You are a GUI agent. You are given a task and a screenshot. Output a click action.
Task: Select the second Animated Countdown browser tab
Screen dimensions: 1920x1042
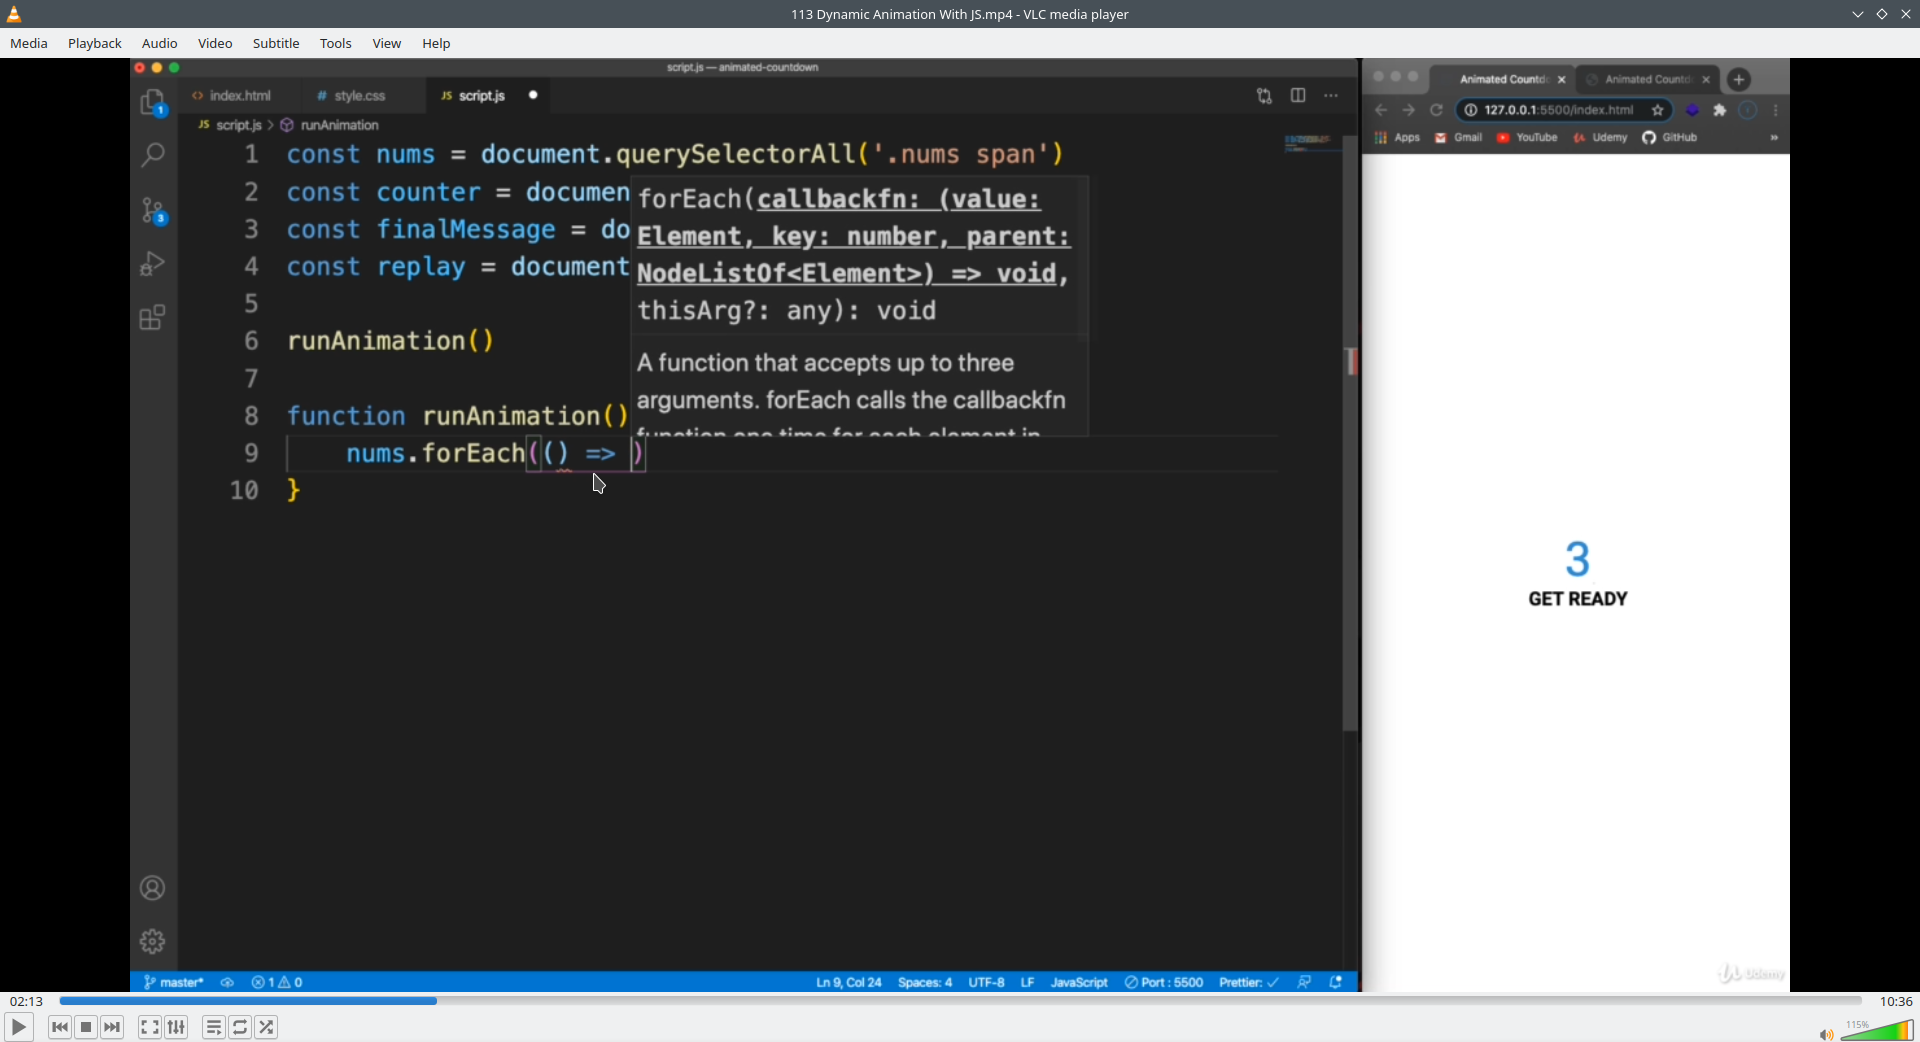coord(1648,80)
